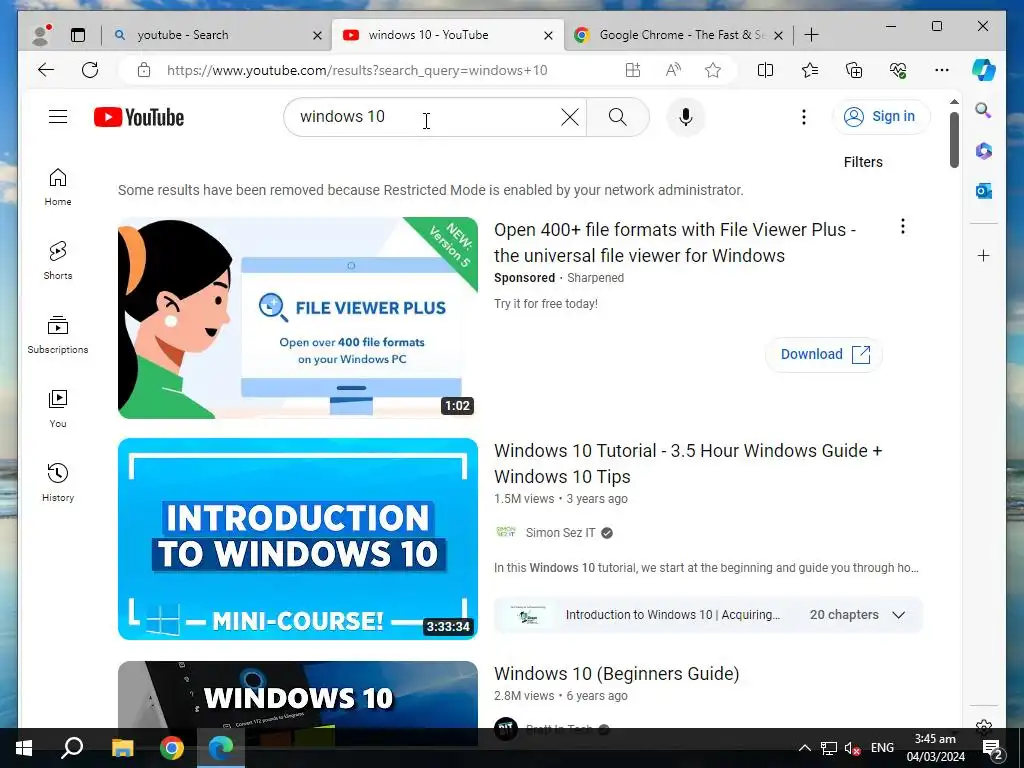The width and height of the screenshot is (1024, 768).
Task: Open Outlook from the Edge sidebar
Action: [x=984, y=191]
